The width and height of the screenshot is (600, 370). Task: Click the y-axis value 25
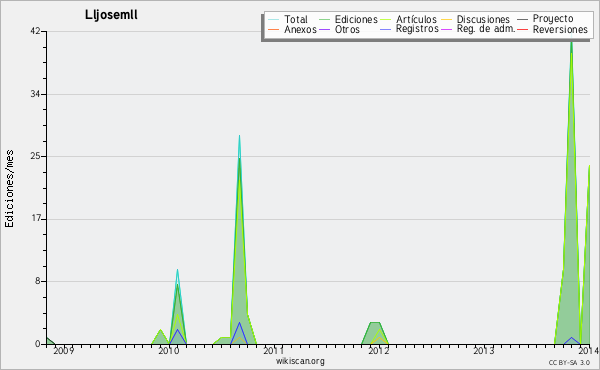click(35, 156)
